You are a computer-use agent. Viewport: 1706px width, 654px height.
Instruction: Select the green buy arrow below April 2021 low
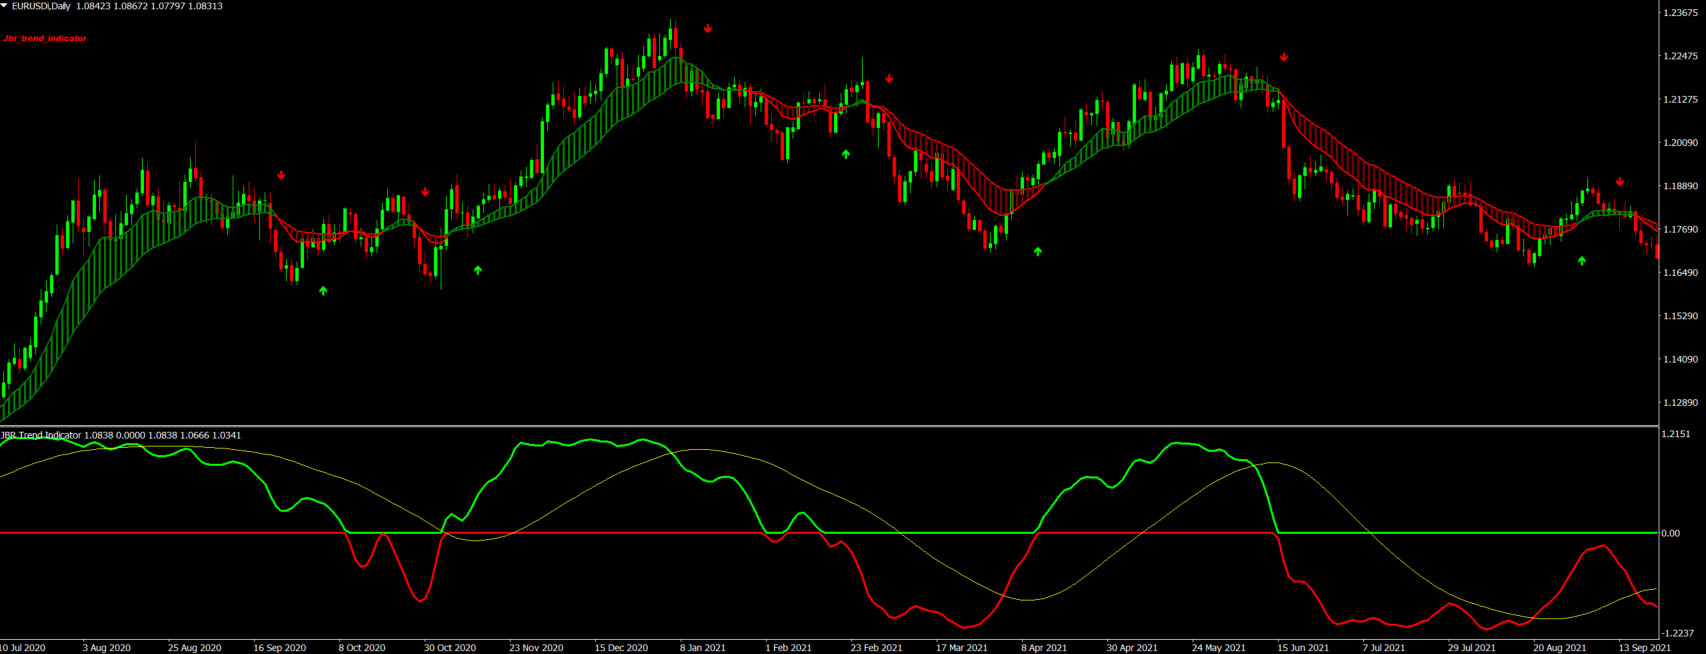point(1038,251)
